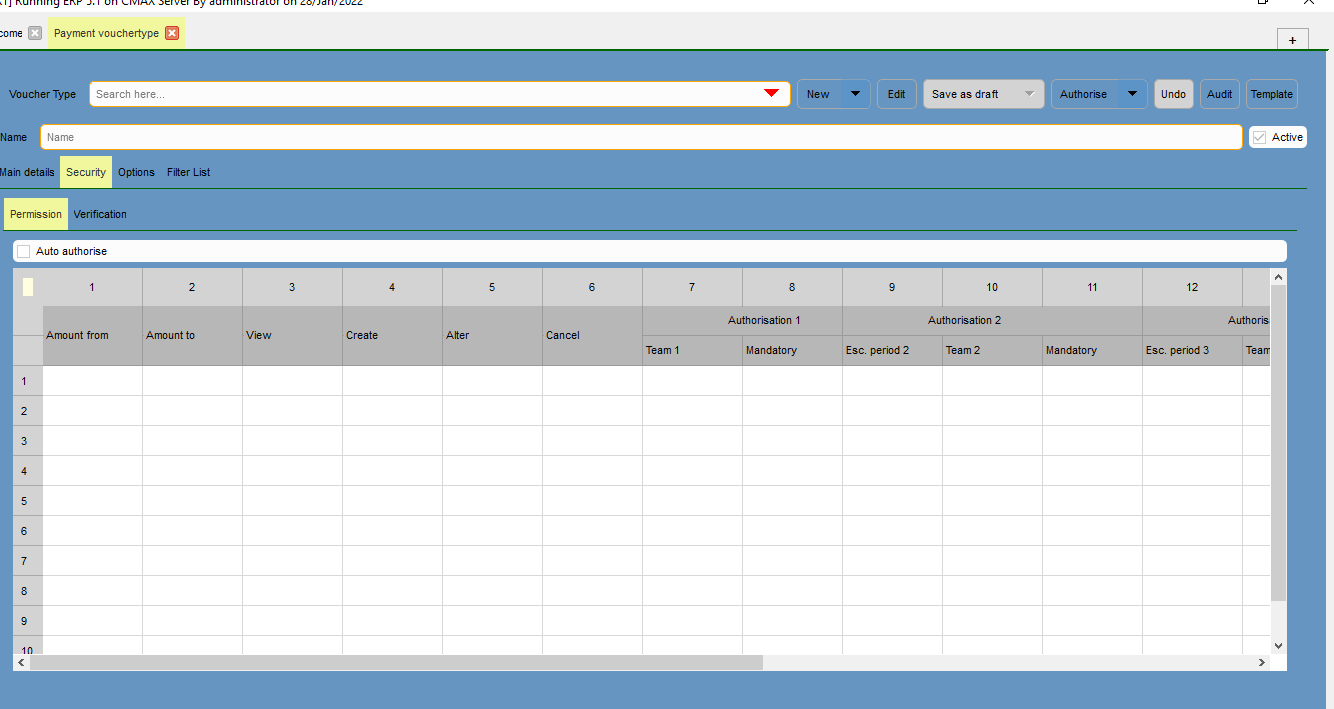Click the Undo button
The image size is (1334, 709).
pyautogui.click(x=1174, y=94)
